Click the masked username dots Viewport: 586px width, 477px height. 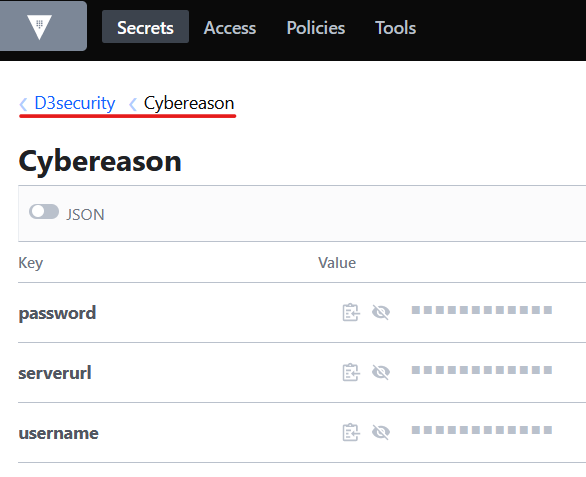pos(482,430)
